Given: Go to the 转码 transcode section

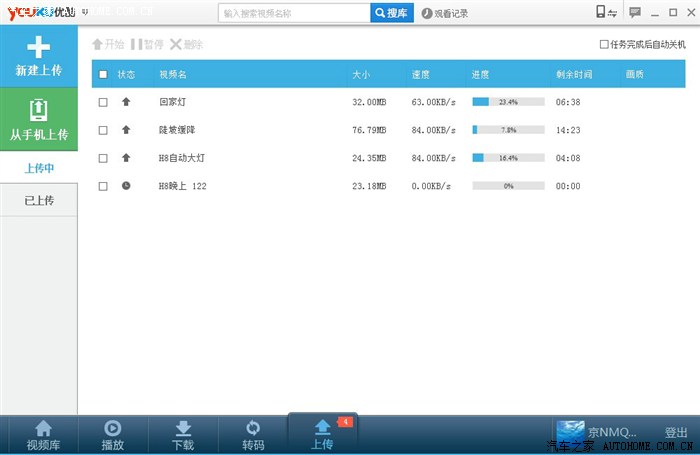Looking at the screenshot, I should coord(253,435).
